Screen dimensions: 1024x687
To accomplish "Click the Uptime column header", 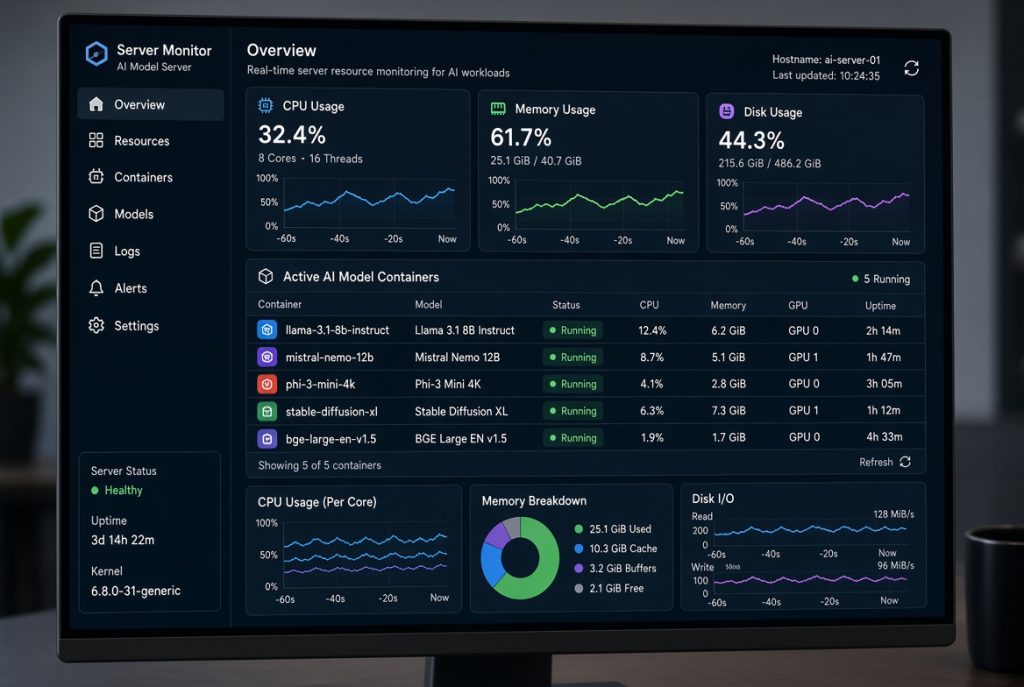I will tap(880, 306).
